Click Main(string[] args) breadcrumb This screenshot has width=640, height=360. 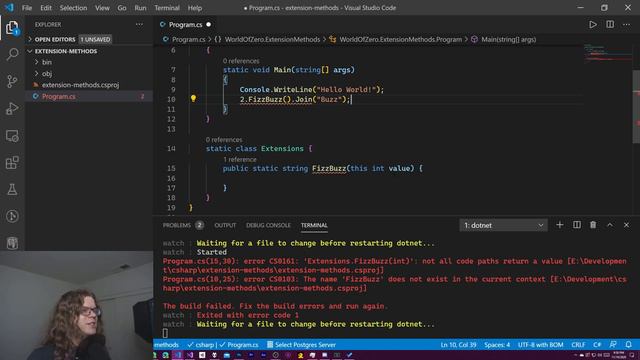(508, 40)
